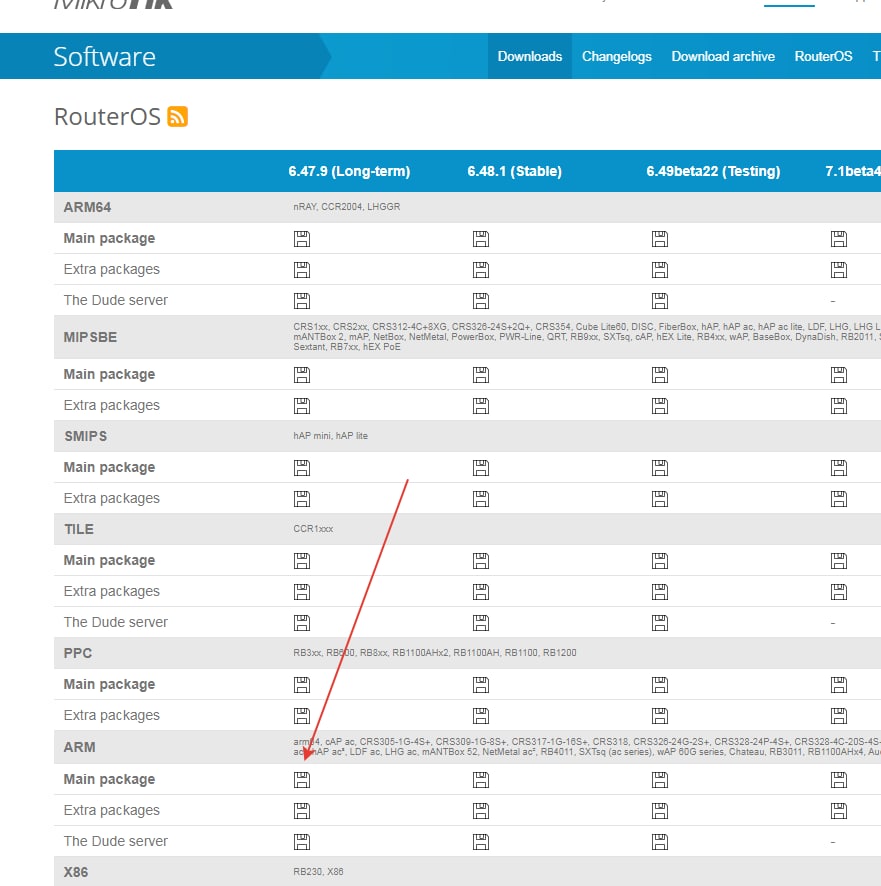This screenshot has height=886, width=881.
Task: Click the Software section heading
Action: pos(105,57)
